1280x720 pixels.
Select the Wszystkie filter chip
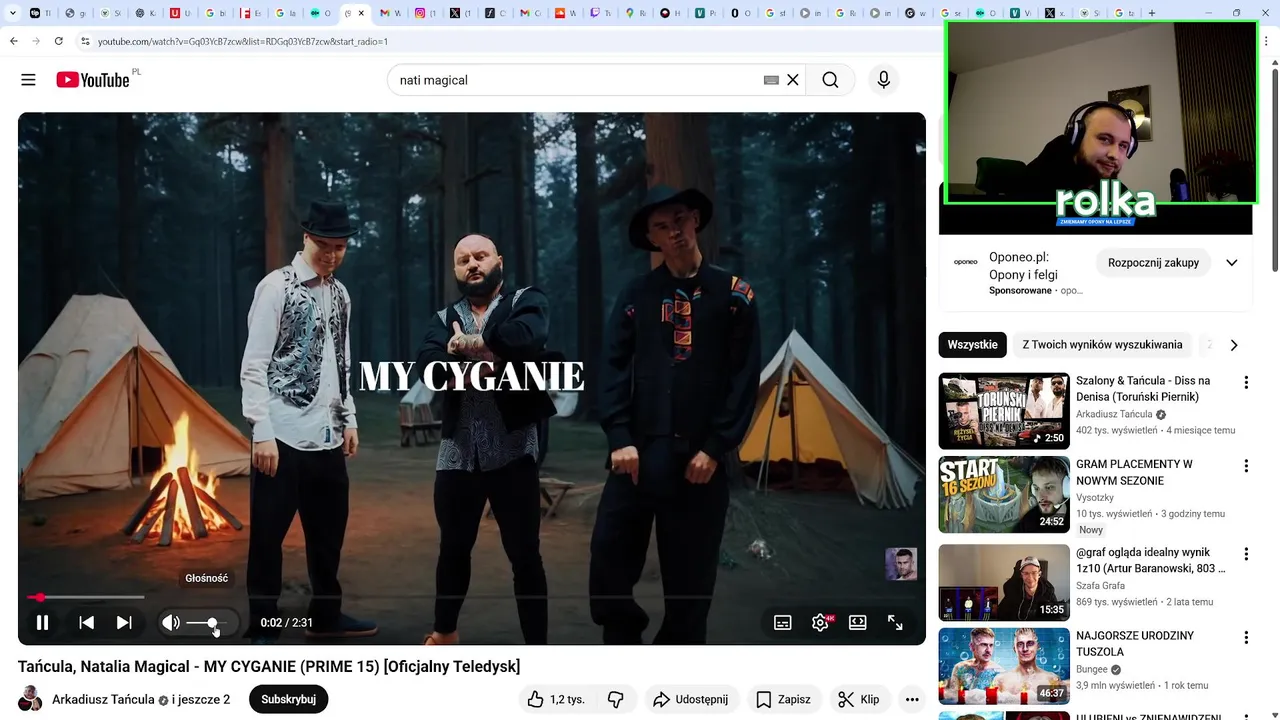pos(973,344)
